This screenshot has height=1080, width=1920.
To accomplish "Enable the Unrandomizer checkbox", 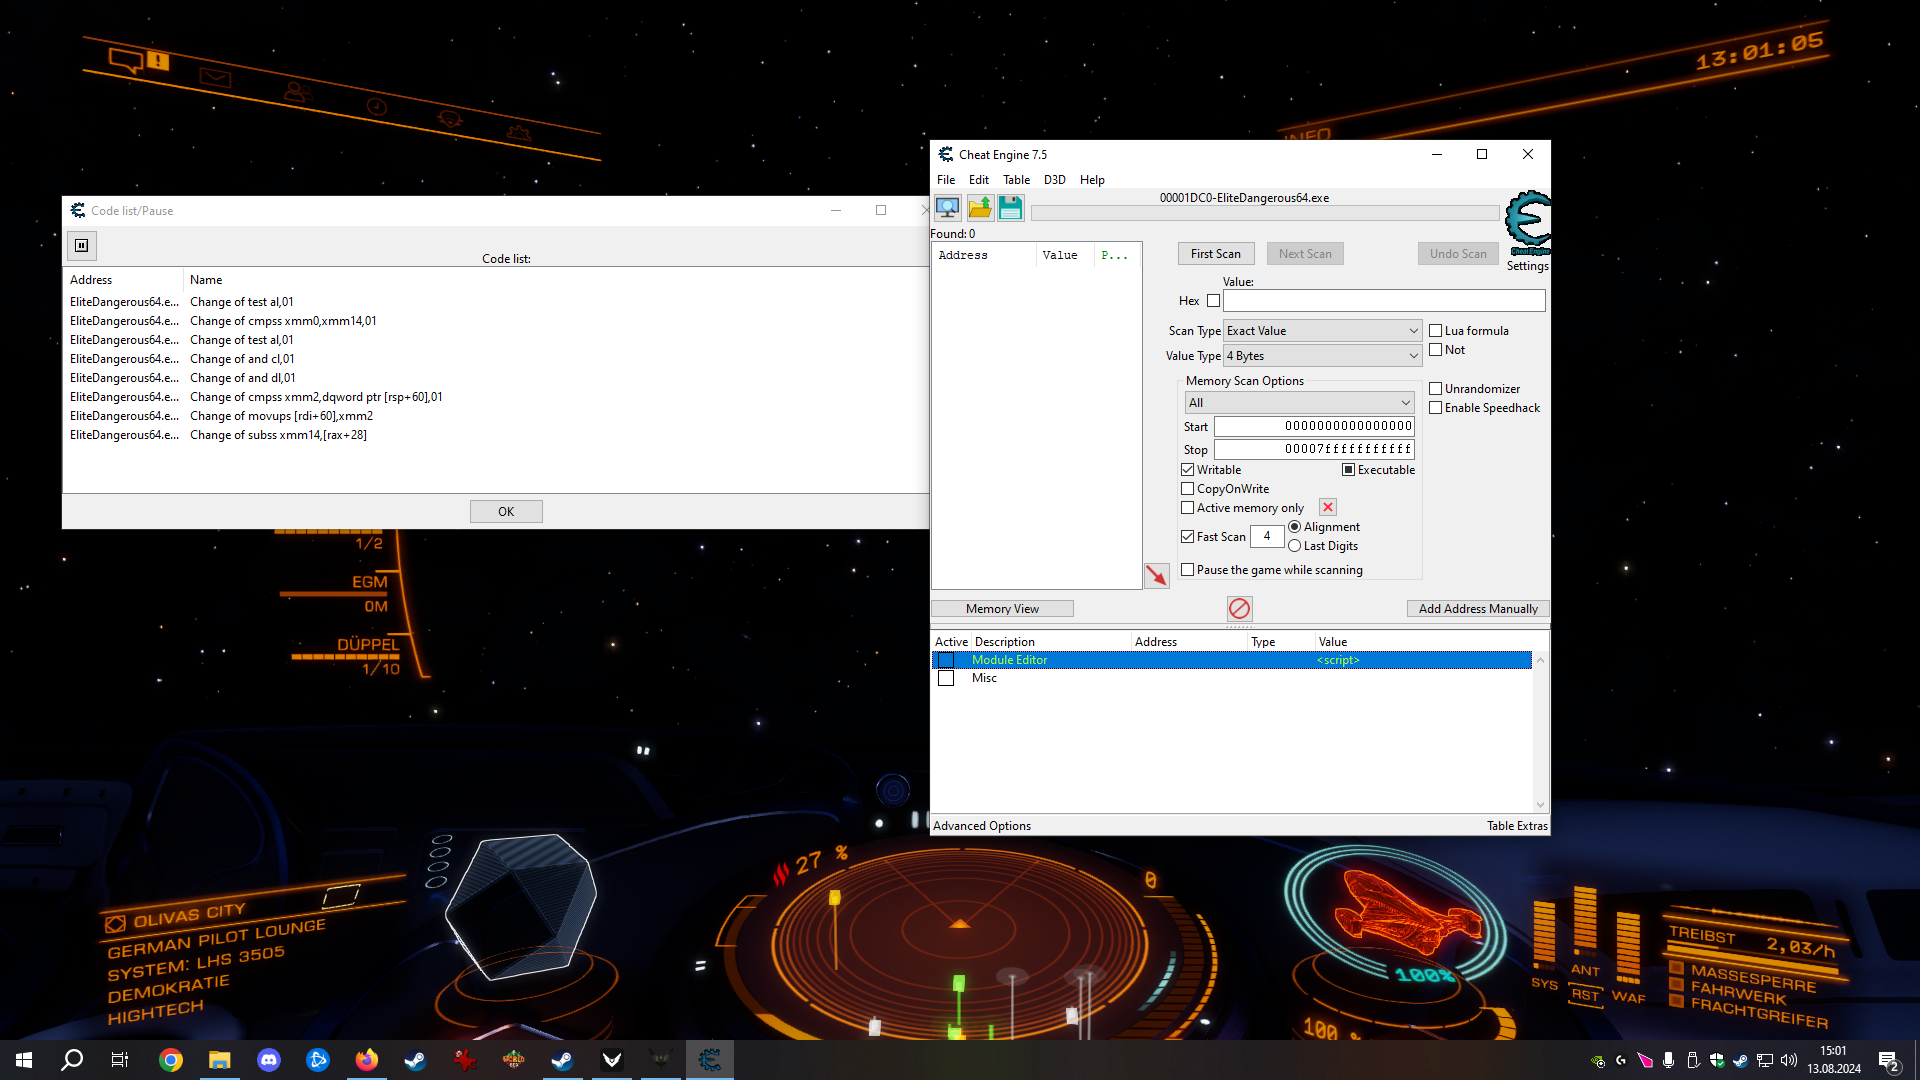I will [1436, 389].
